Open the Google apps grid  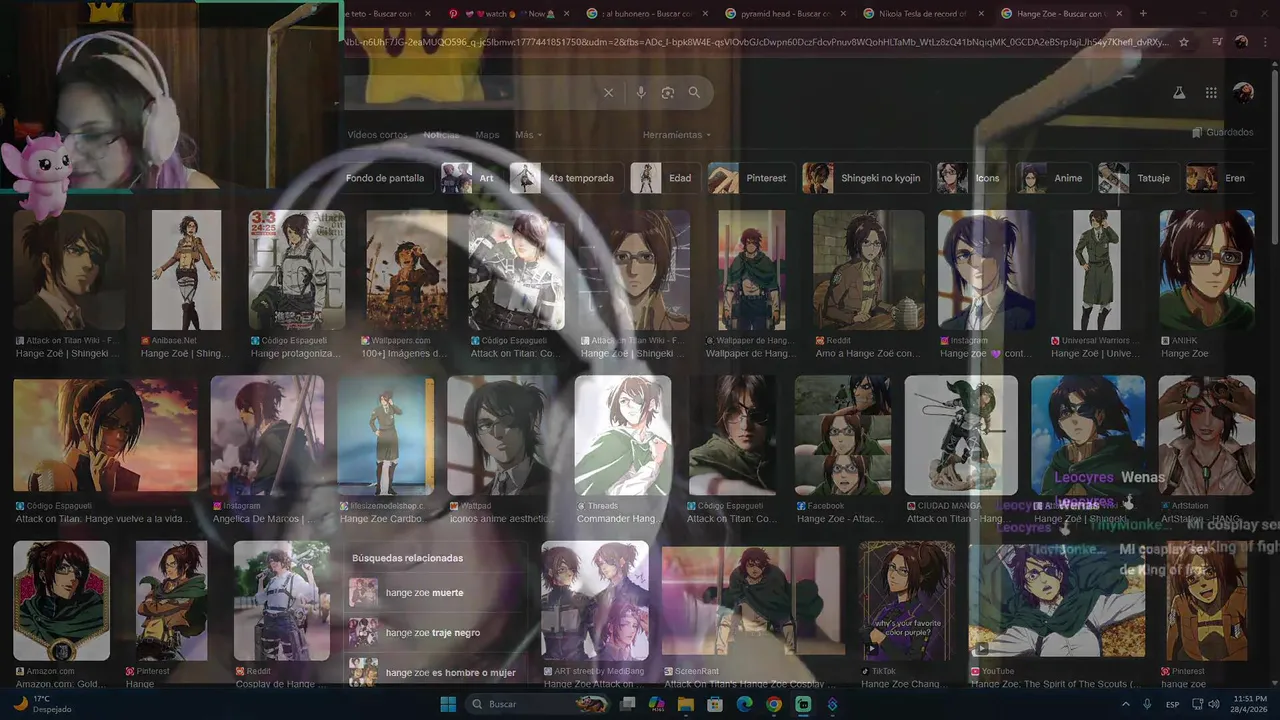(1211, 92)
